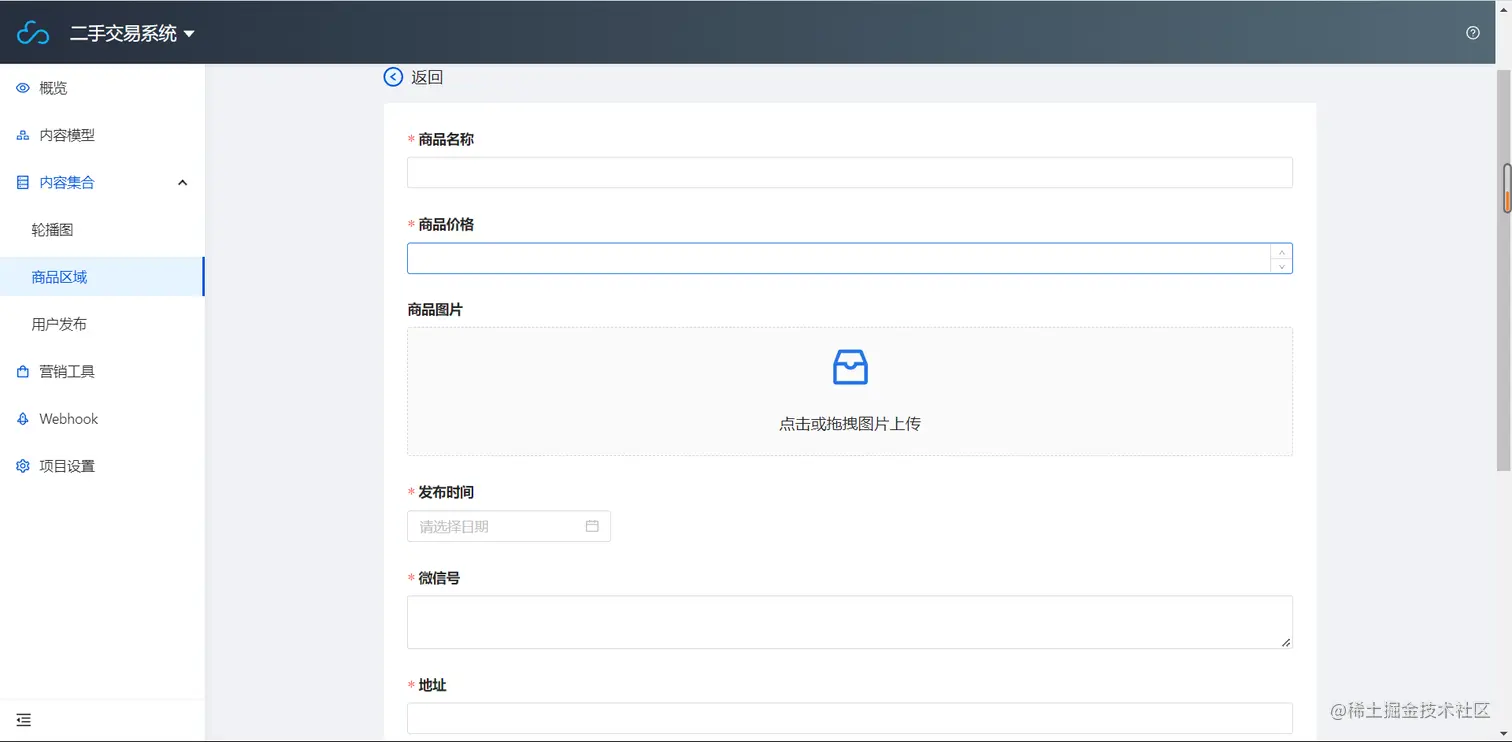
Task: Select 商品区域 in the sidebar
Action: coord(102,277)
